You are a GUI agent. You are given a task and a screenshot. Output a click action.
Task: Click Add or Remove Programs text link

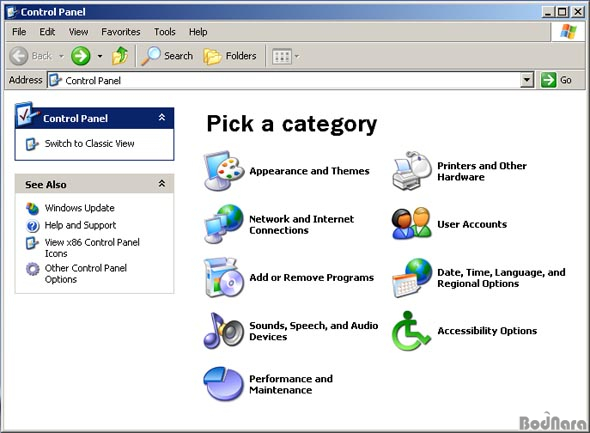(312, 278)
